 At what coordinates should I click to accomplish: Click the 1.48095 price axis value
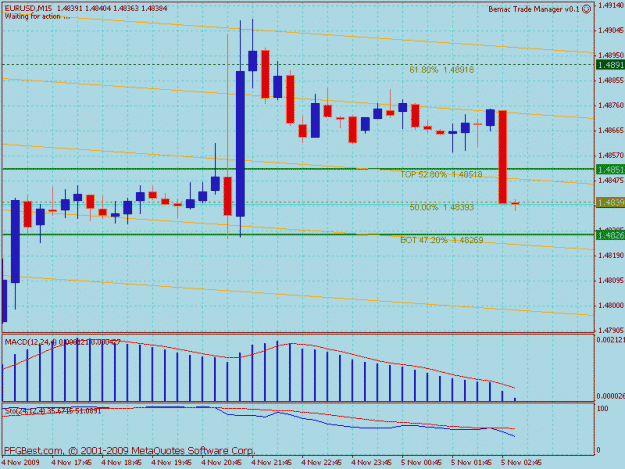[611, 281]
